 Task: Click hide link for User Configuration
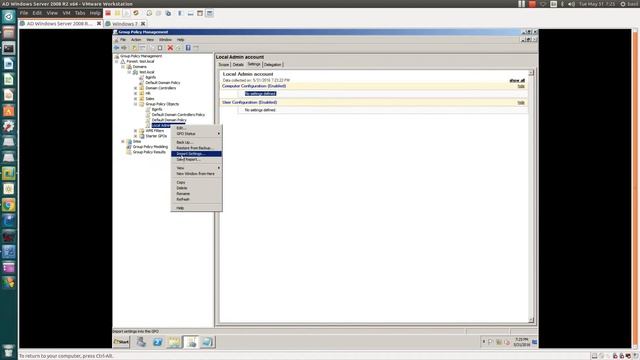click(x=521, y=102)
